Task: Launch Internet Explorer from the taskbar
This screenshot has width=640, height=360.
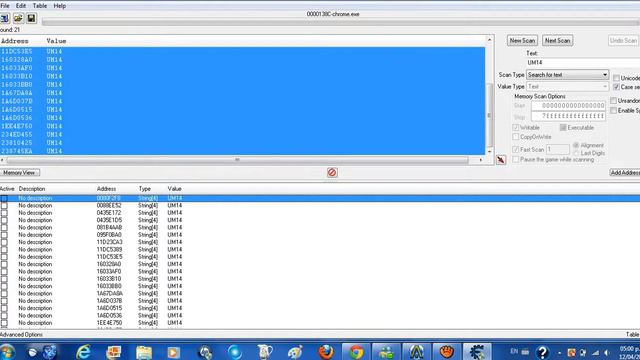Action: [x=84, y=351]
